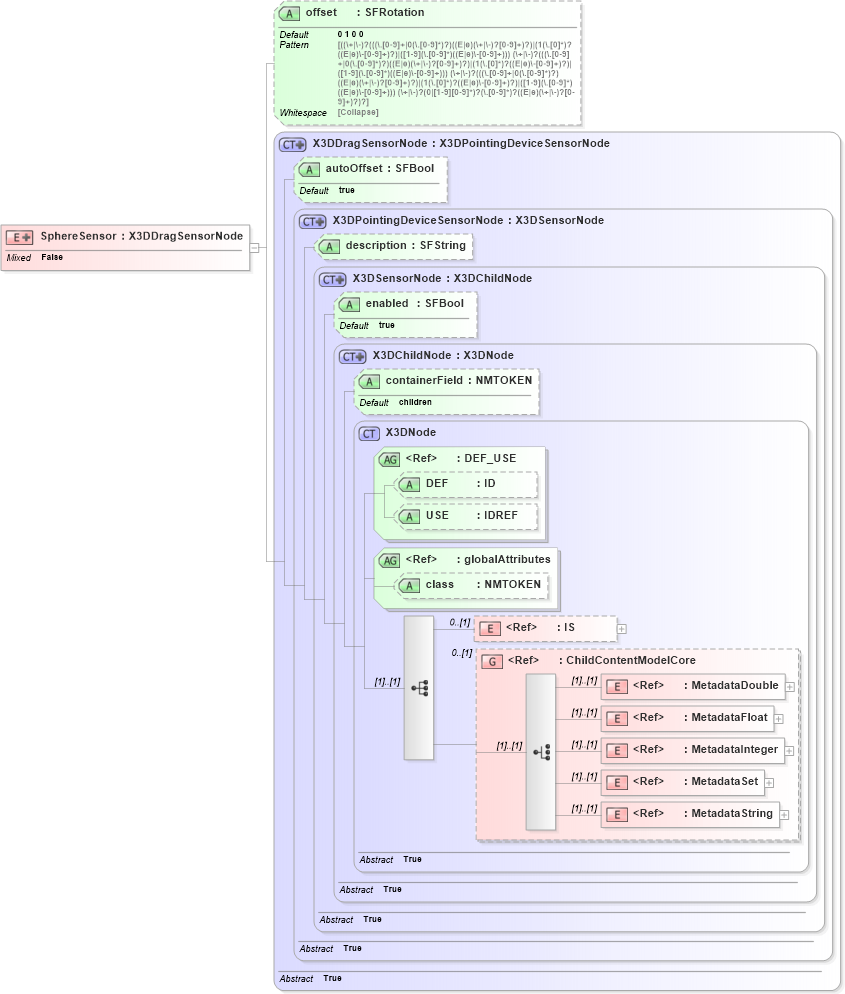
Task: Click the containerField attribute A icon
Action: pyautogui.click(x=369, y=382)
